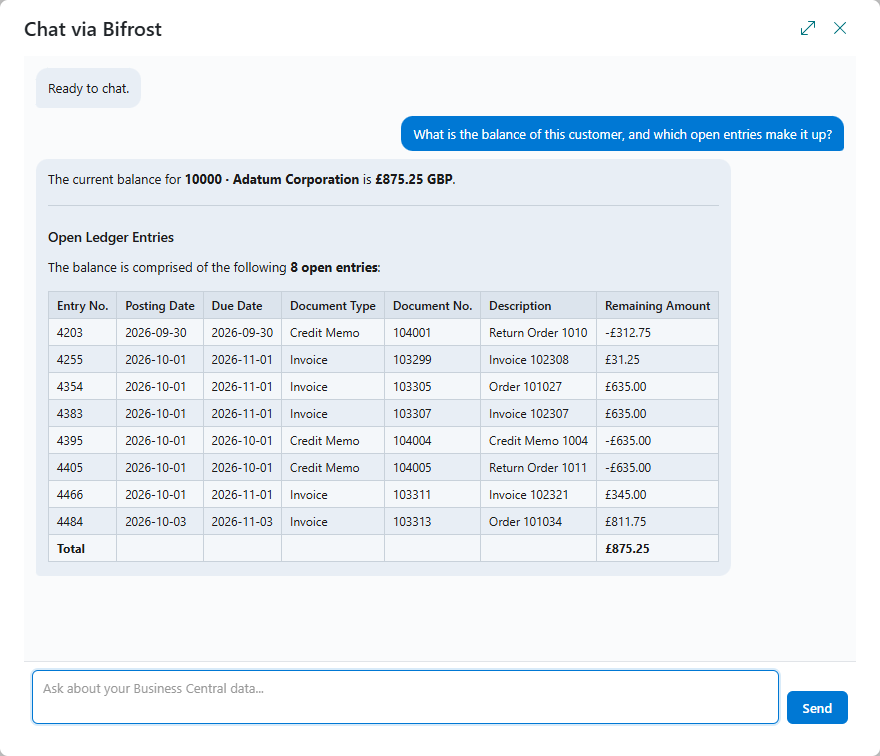
Task: Click the £875.25 total amount cell
Action: [657, 548]
